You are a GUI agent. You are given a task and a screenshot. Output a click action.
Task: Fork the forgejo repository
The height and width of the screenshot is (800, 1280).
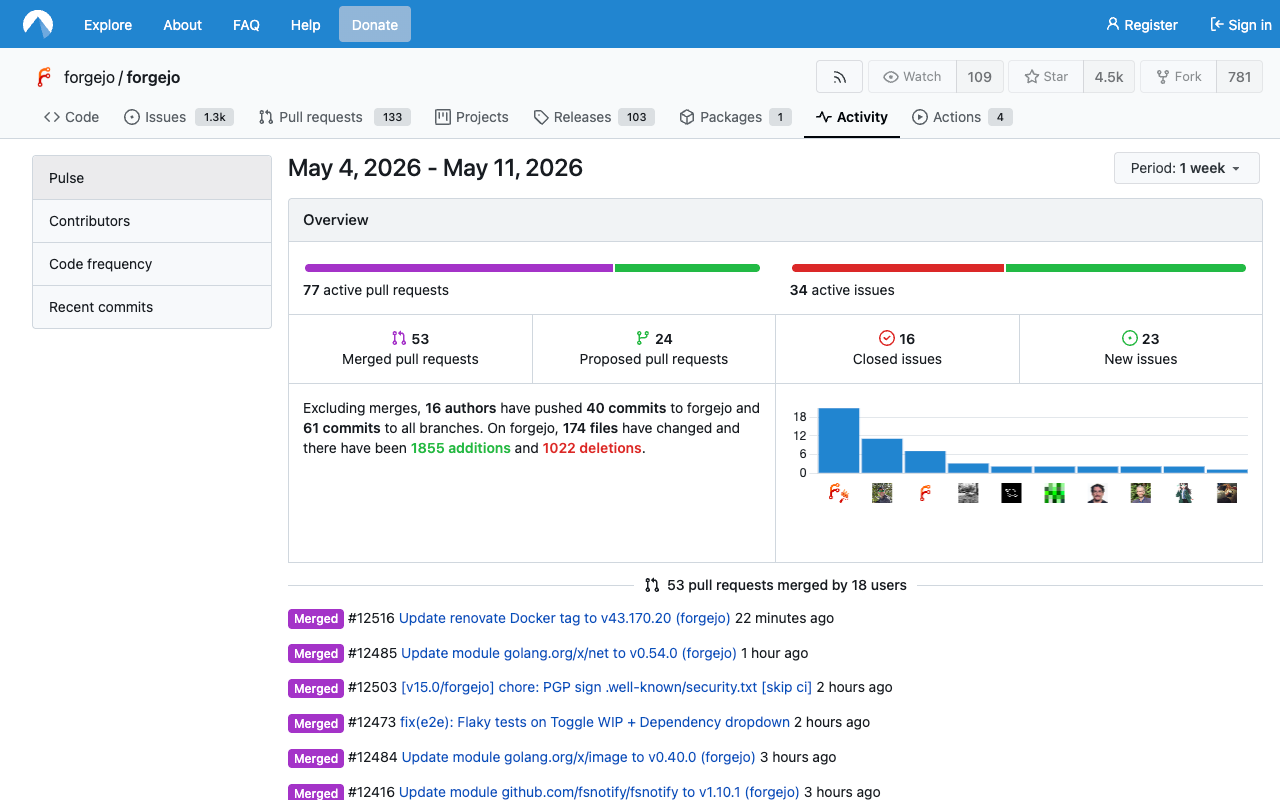(1178, 77)
